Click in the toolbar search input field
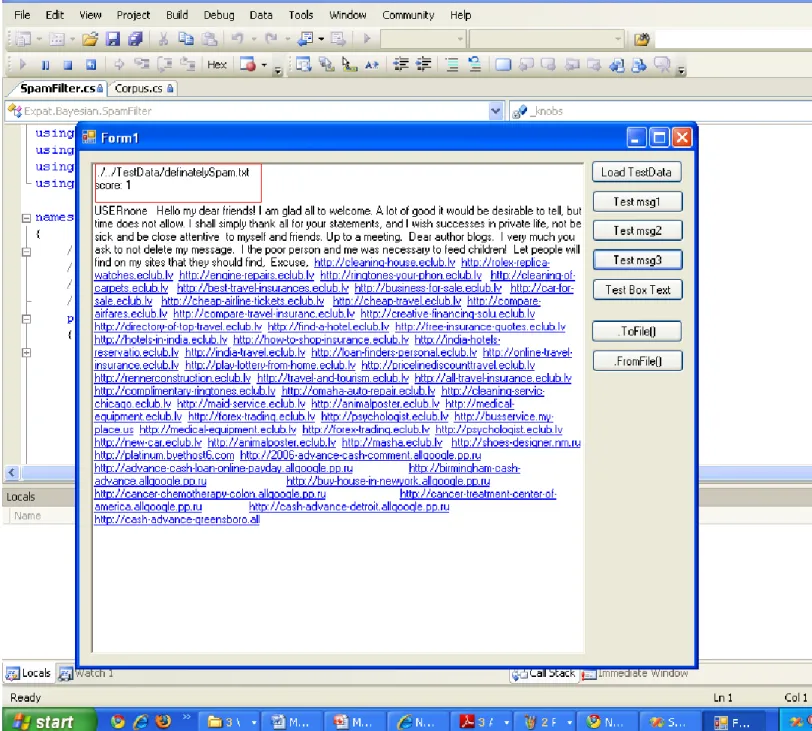 point(733,39)
